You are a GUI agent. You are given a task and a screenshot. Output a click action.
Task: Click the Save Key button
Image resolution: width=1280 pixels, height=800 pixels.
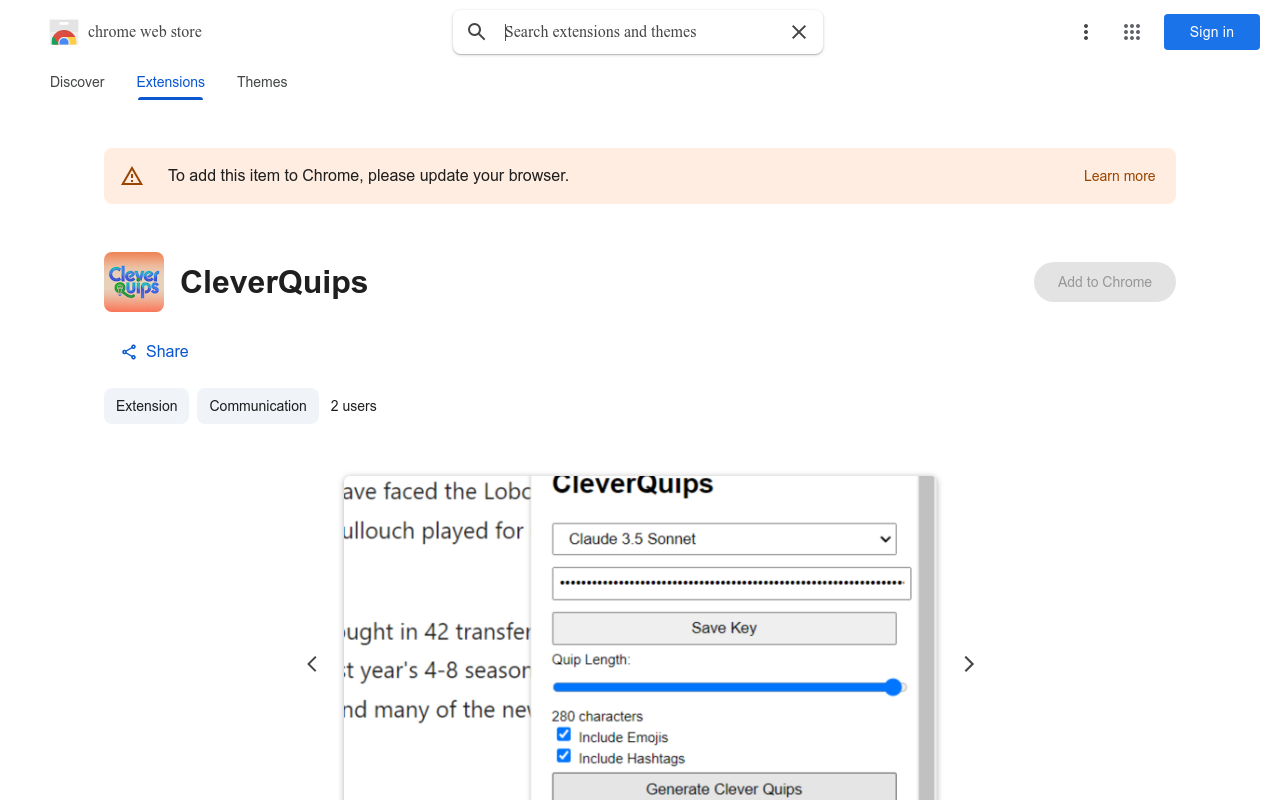(x=724, y=628)
